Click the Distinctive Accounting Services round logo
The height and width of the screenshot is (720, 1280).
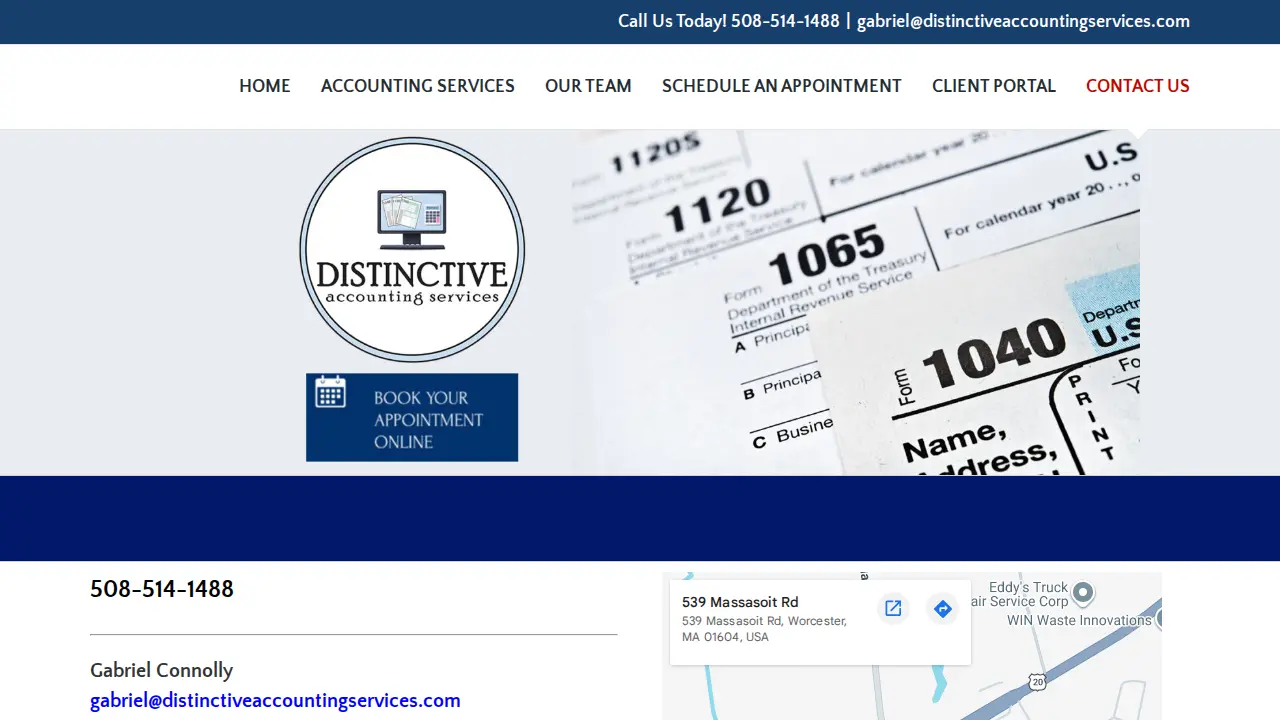click(x=412, y=249)
